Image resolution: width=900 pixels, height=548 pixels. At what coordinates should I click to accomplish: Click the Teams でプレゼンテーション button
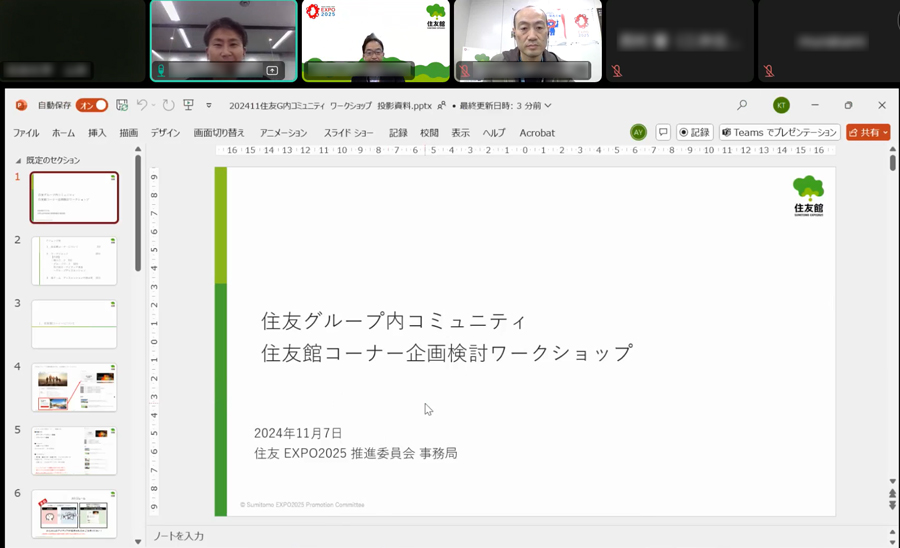tap(779, 133)
